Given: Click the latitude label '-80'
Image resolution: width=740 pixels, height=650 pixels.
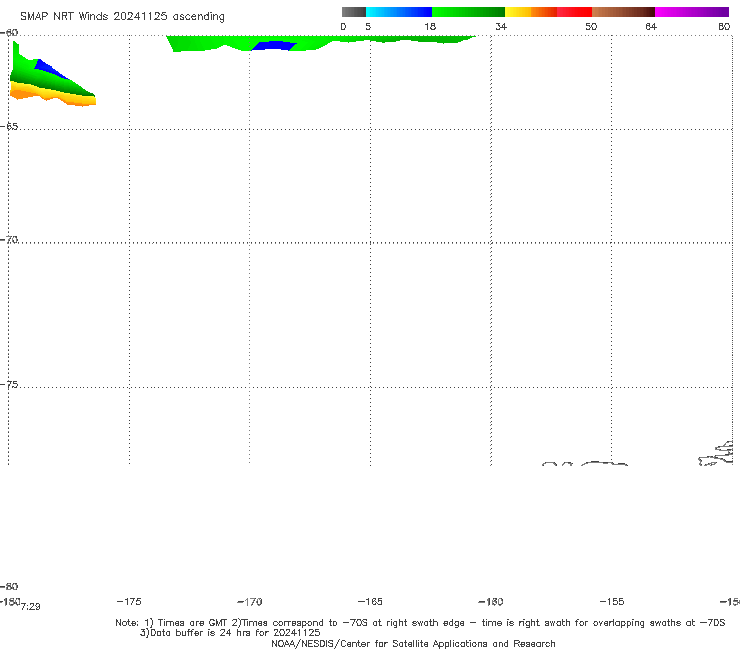Looking at the screenshot, I should pyautogui.click(x=9, y=586).
